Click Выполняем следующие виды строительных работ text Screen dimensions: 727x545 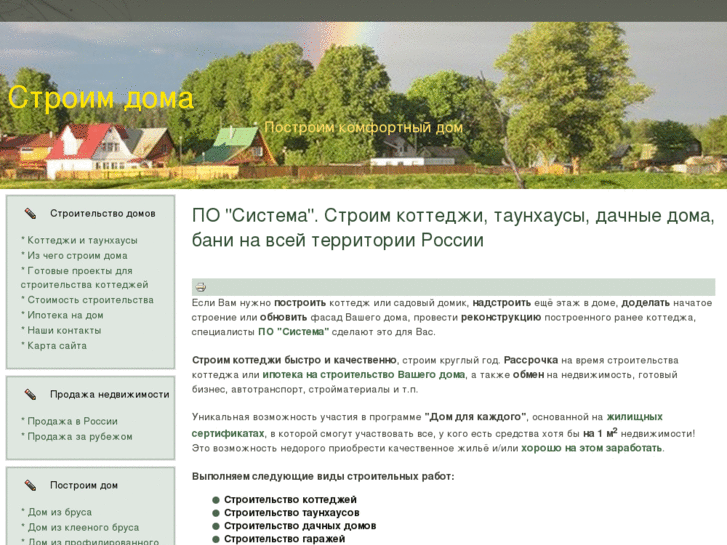tap(323, 477)
